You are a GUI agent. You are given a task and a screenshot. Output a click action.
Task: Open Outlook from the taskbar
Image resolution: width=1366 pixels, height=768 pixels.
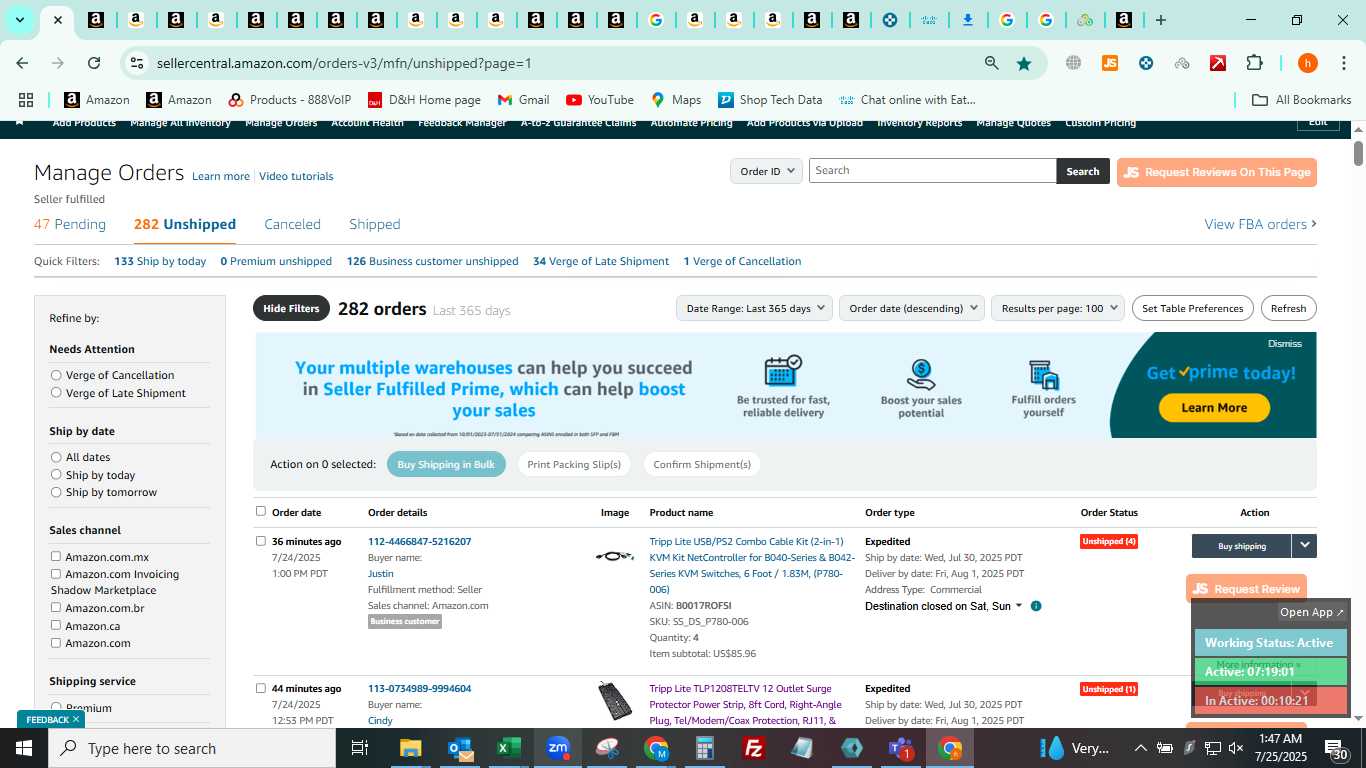460,748
